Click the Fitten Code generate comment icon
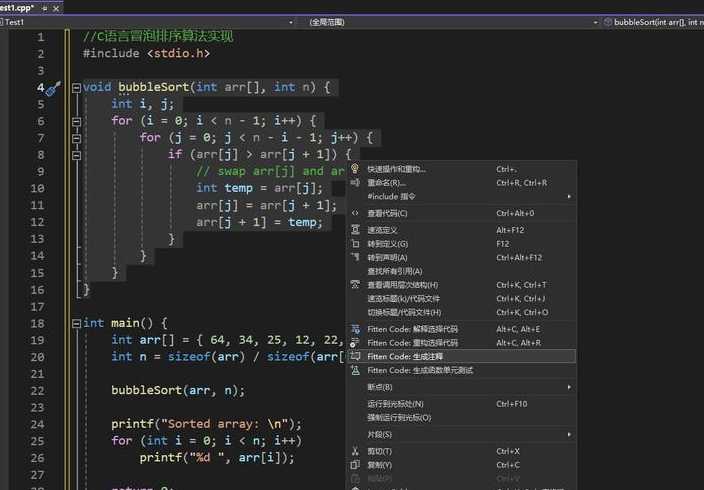 tap(355, 356)
